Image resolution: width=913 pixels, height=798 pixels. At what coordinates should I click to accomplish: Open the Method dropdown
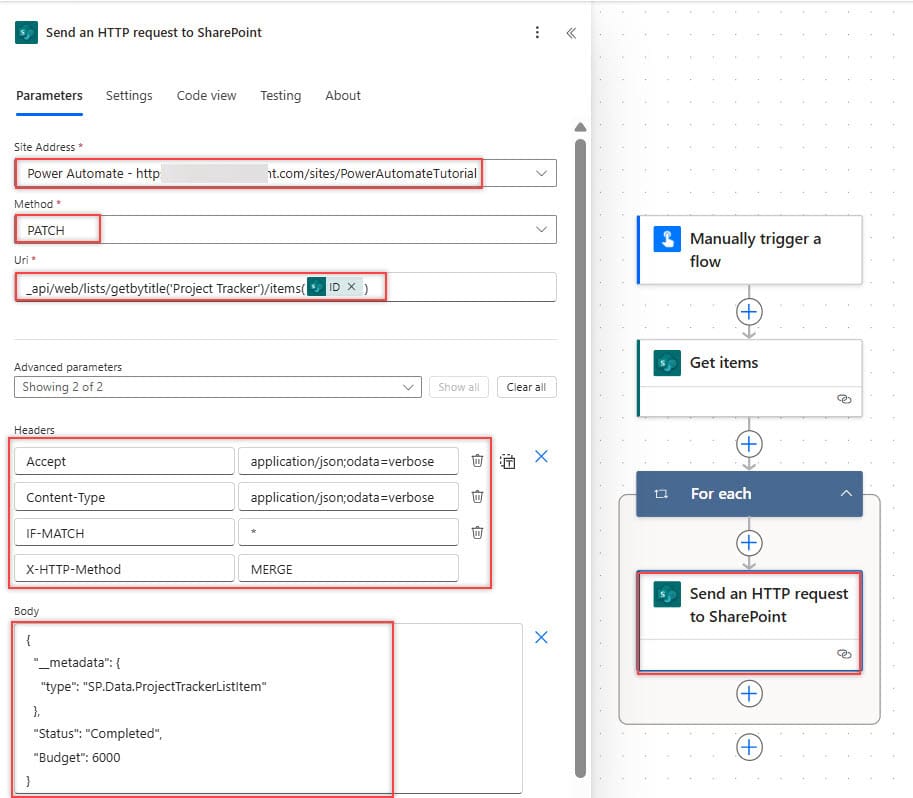(x=541, y=229)
